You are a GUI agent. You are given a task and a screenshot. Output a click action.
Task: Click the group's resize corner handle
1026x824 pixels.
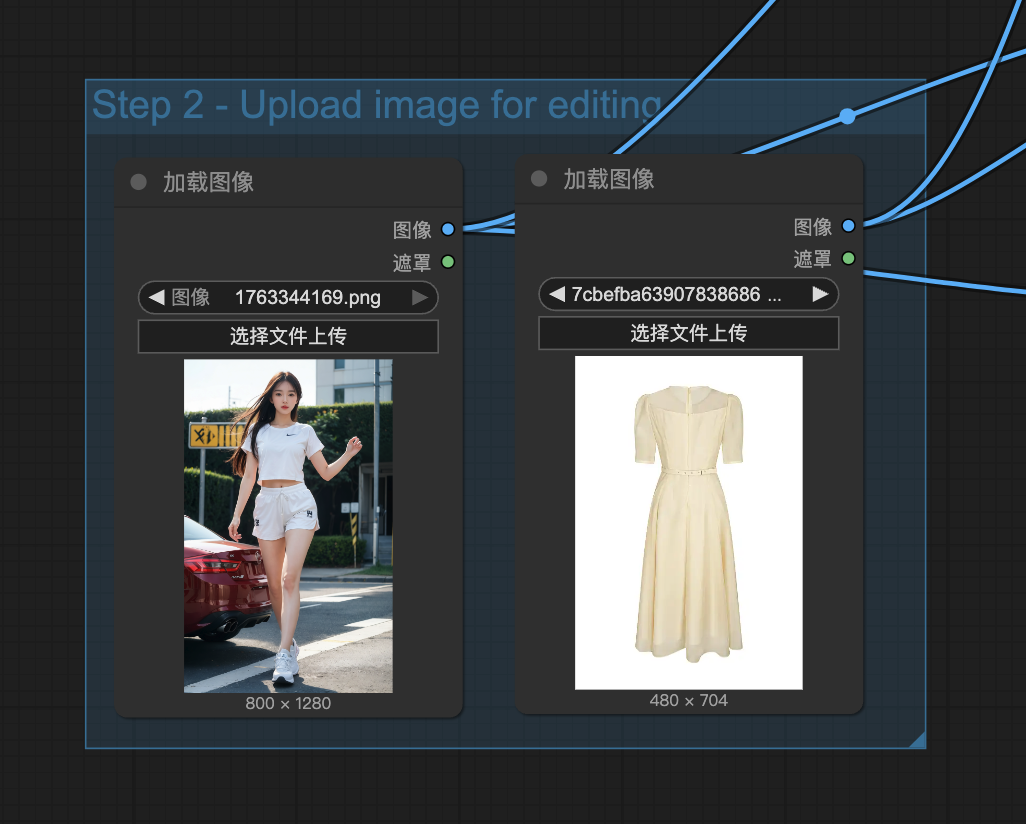tap(918, 741)
